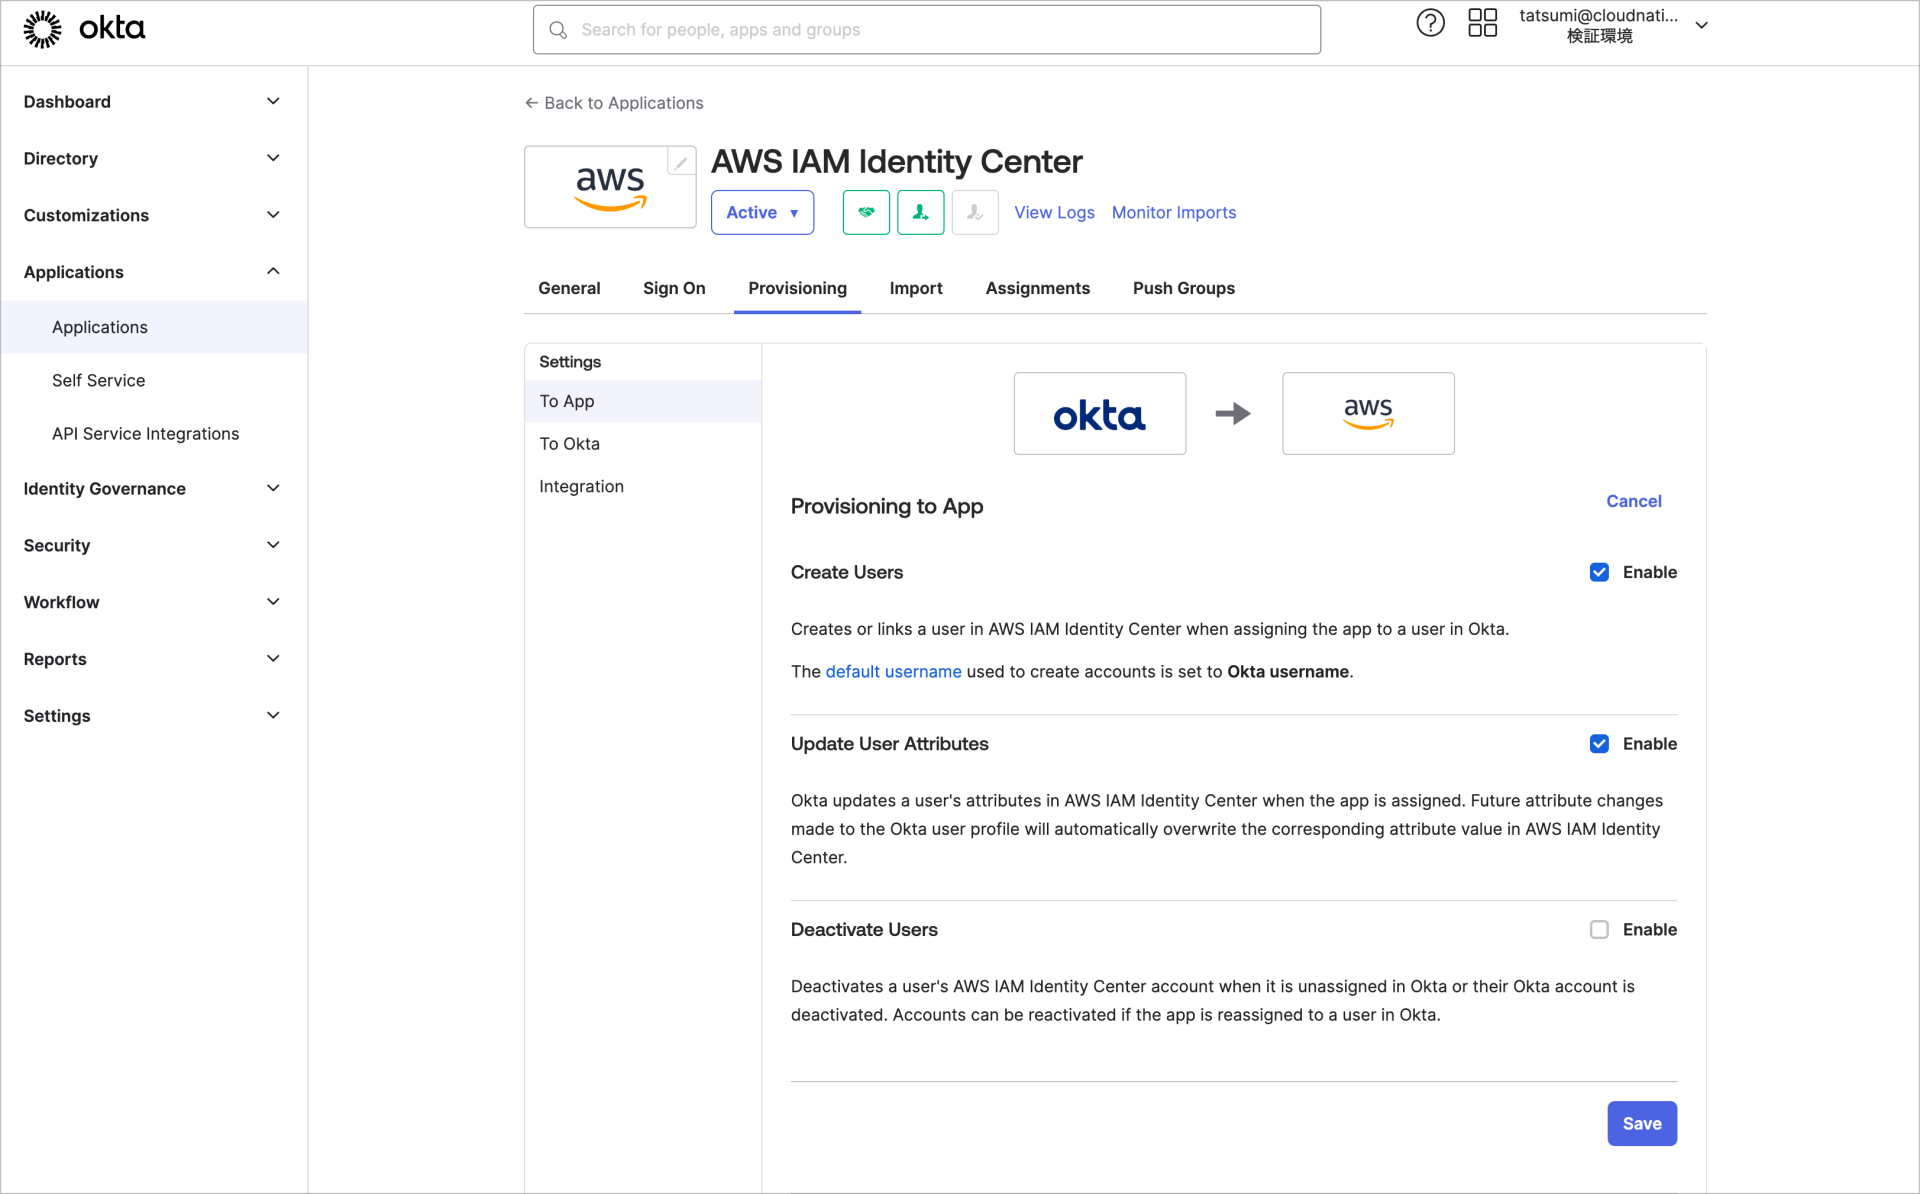Open the Help question mark icon
This screenshot has height=1194, width=1920.
[1430, 22]
